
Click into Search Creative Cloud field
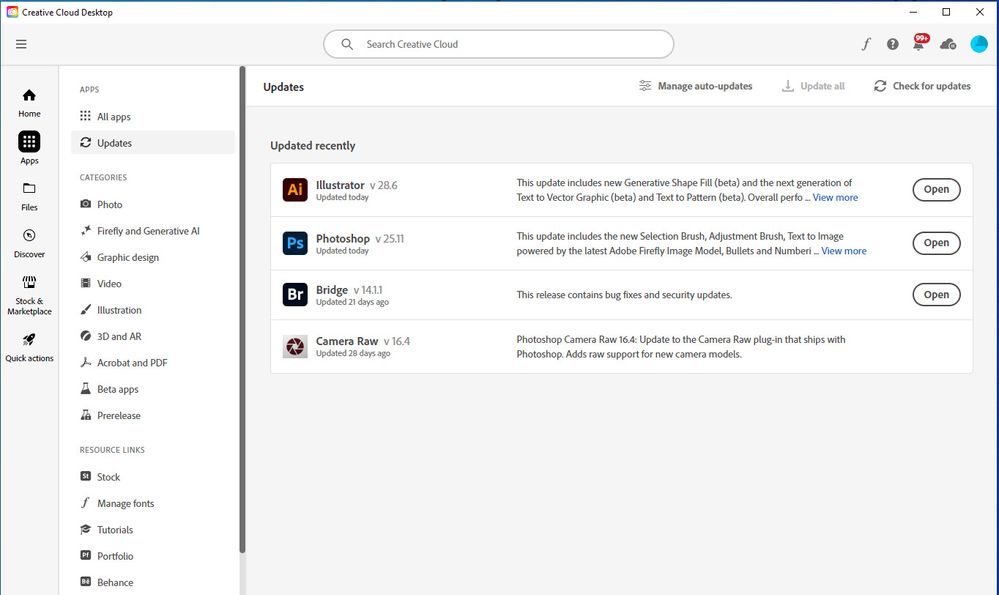click(x=498, y=44)
